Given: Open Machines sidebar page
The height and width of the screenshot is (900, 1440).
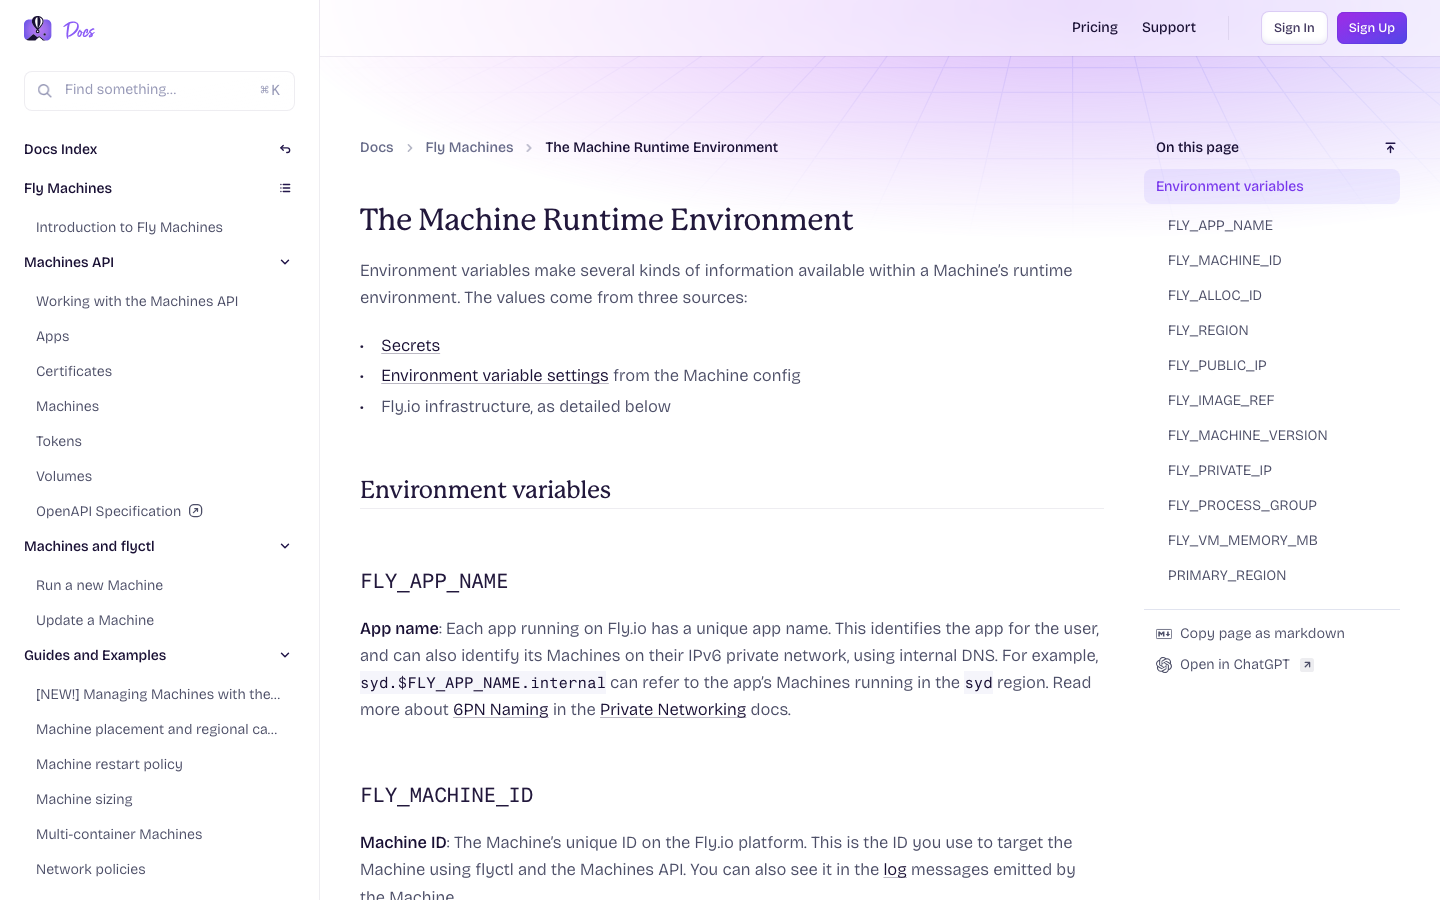Looking at the screenshot, I should point(67,406).
